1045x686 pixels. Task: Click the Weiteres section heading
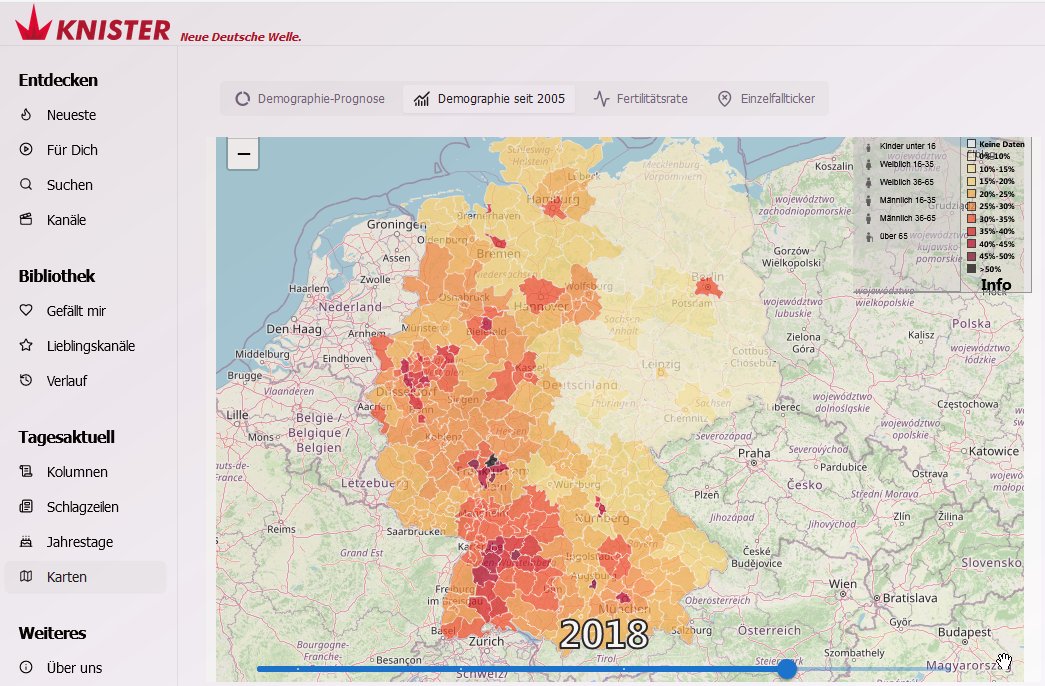[x=52, y=633]
